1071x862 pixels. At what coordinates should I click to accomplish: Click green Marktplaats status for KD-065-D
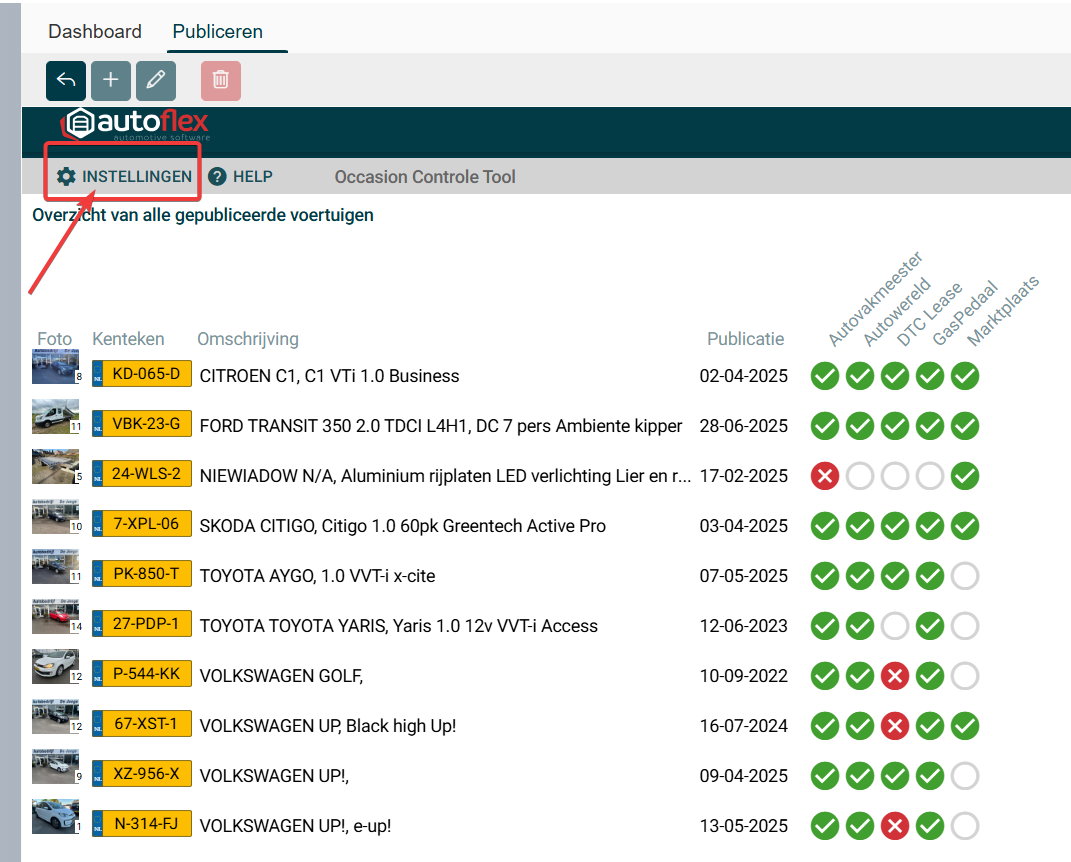(965, 376)
